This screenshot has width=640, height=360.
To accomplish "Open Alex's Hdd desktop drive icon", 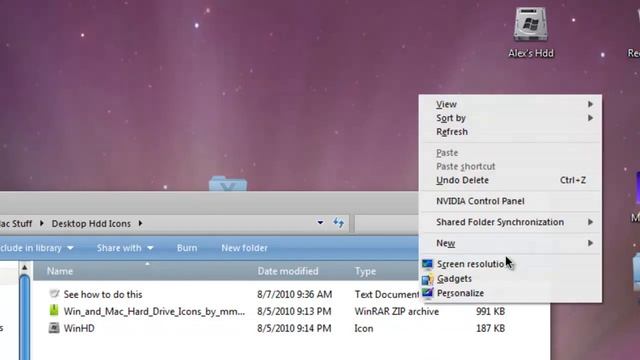I will pos(530,24).
